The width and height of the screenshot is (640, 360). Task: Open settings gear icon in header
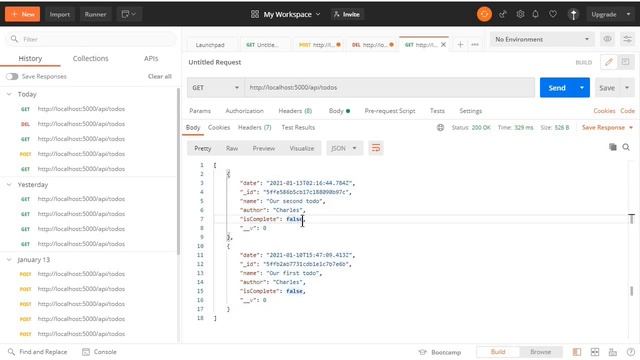tap(520, 14)
